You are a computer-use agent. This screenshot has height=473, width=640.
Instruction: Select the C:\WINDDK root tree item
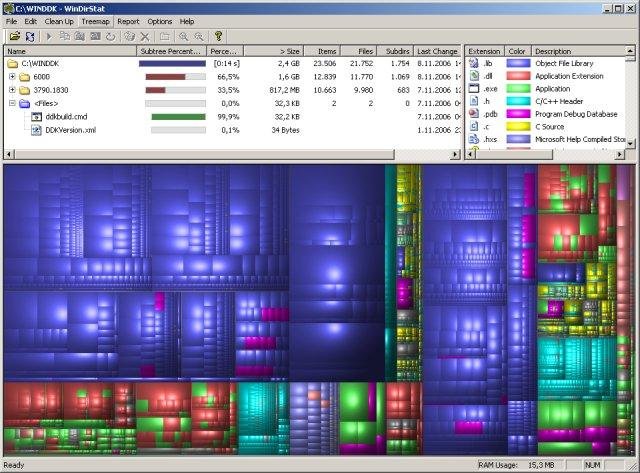pyautogui.click(x=40, y=64)
